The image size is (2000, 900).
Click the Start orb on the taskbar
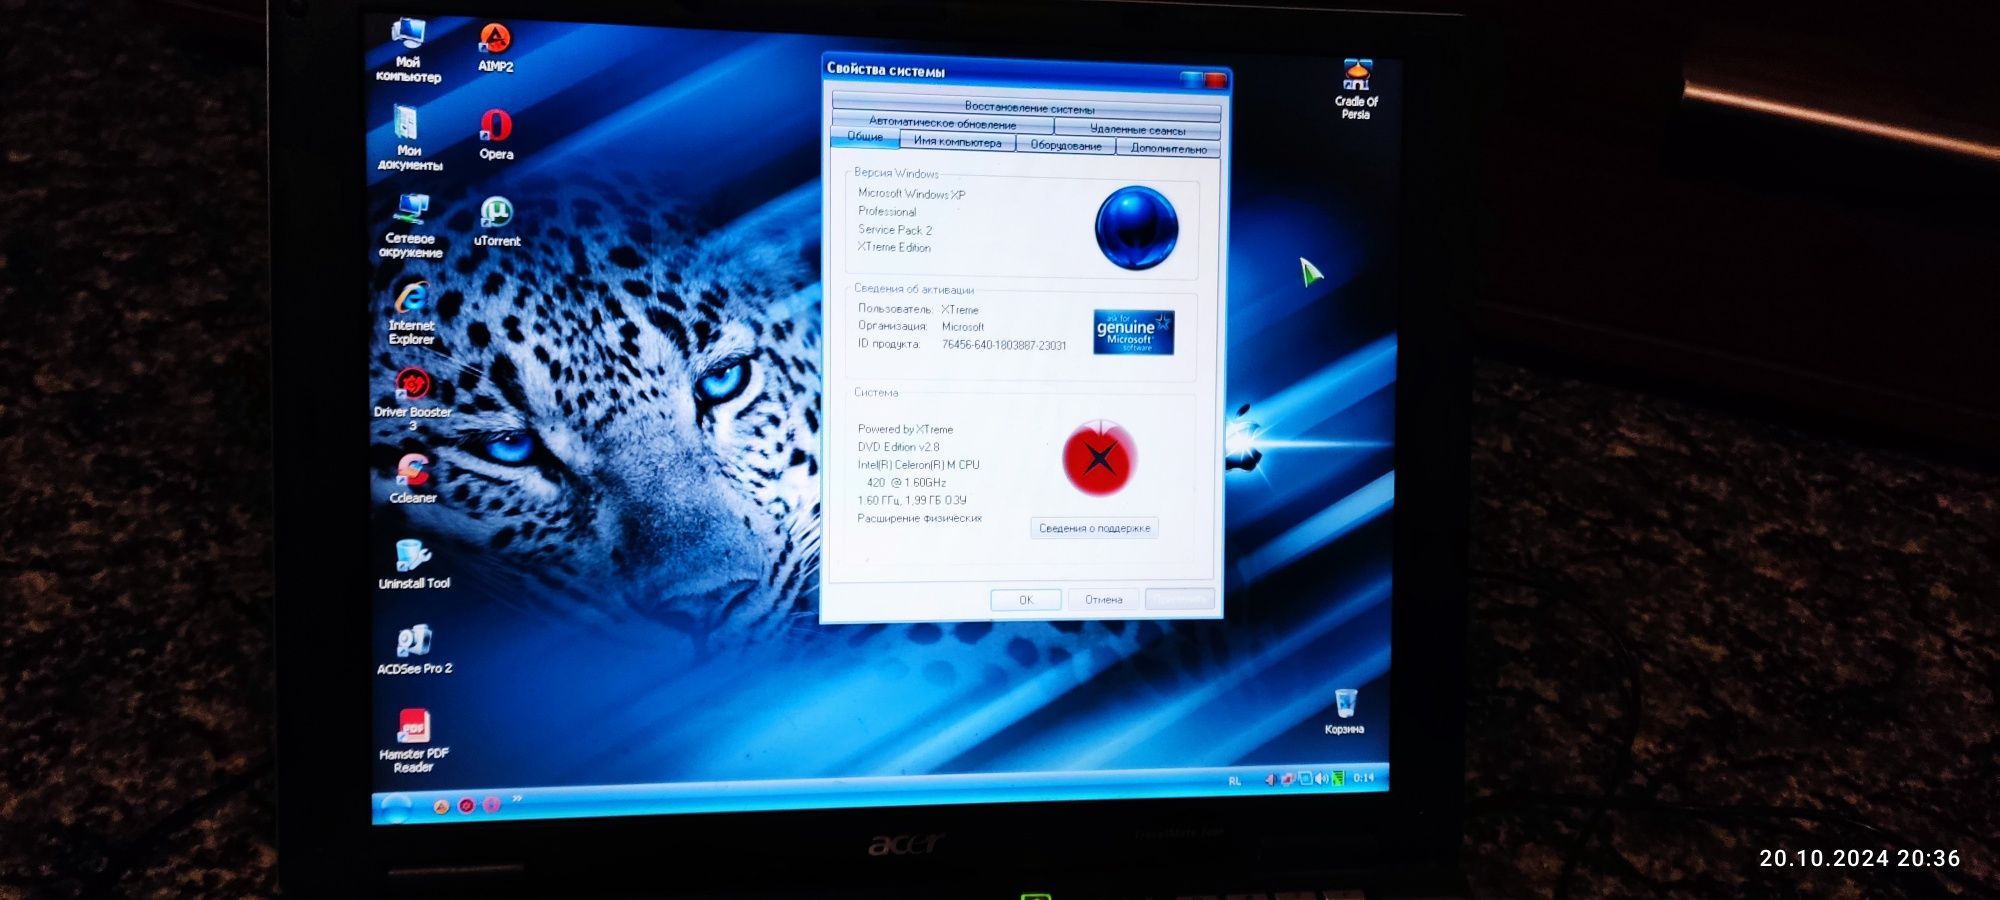(x=397, y=806)
